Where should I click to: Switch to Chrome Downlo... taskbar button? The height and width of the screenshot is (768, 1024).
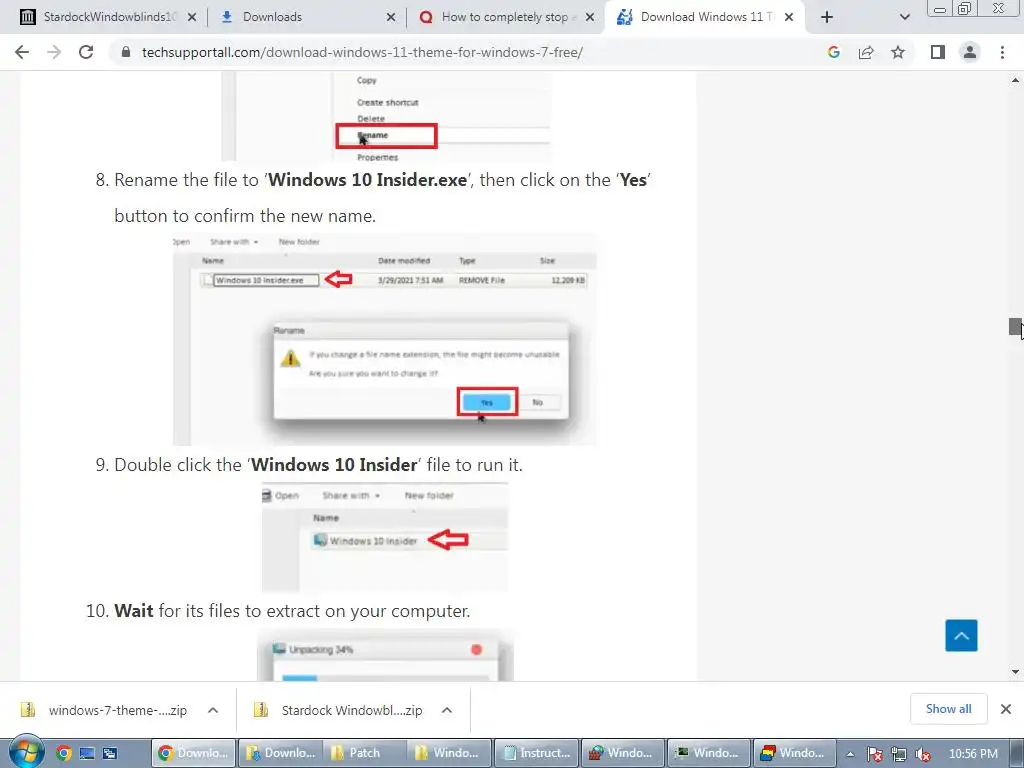194,753
